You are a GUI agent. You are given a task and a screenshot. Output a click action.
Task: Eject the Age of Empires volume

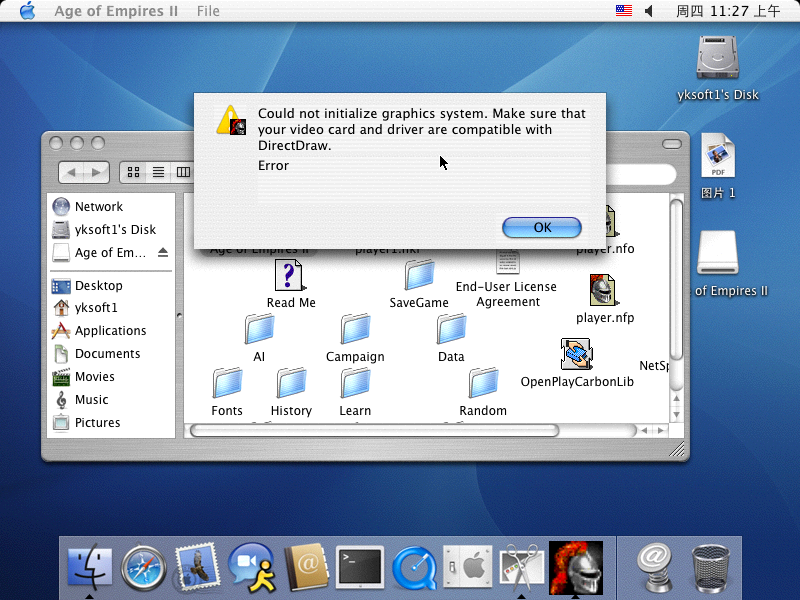[163, 252]
